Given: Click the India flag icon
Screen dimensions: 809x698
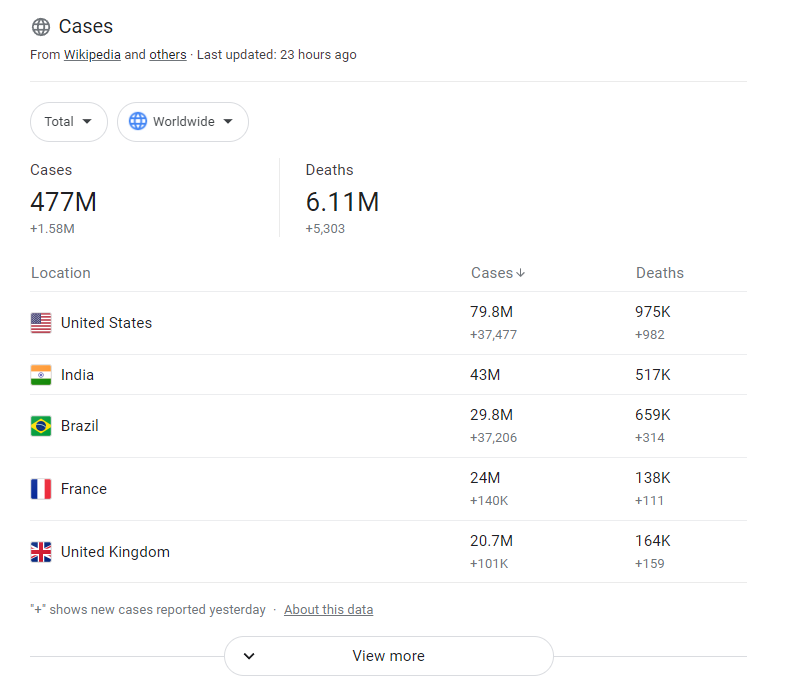Looking at the screenshot, I should [41, 375].
